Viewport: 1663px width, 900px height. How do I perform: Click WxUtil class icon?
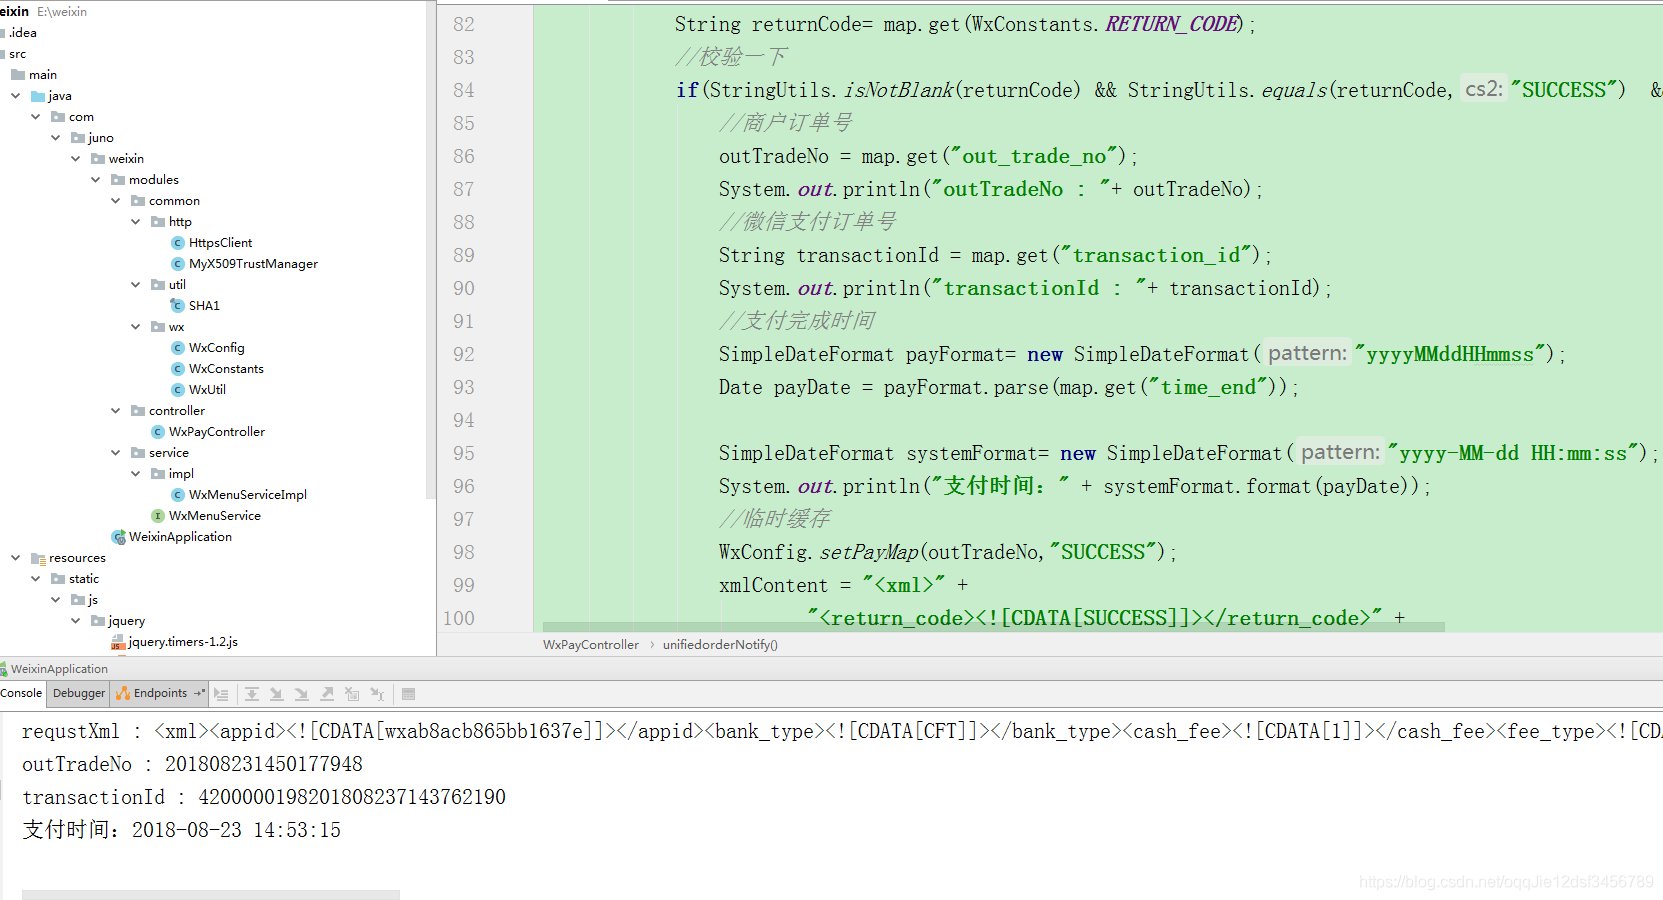pyautogui.click(x=178, y=390)
